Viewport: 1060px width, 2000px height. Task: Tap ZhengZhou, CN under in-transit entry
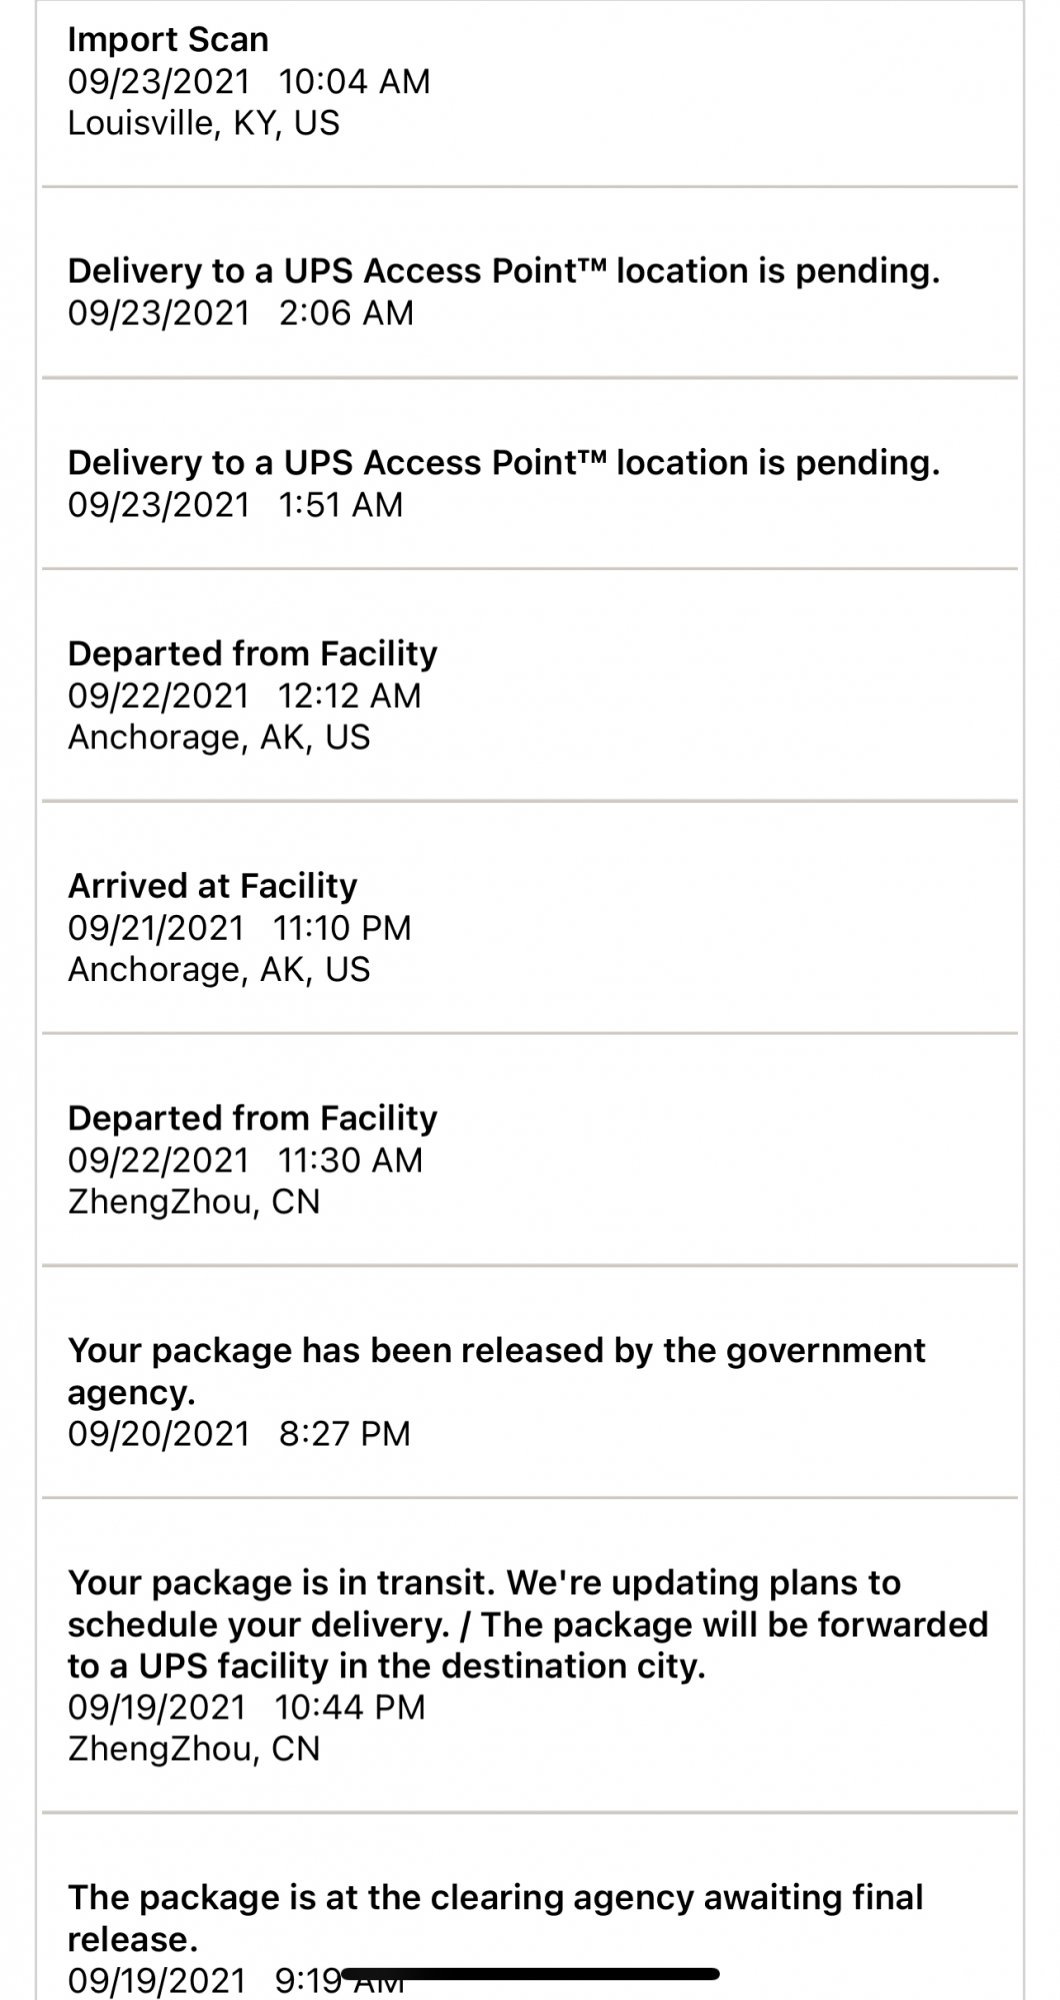pos(194,1749)
